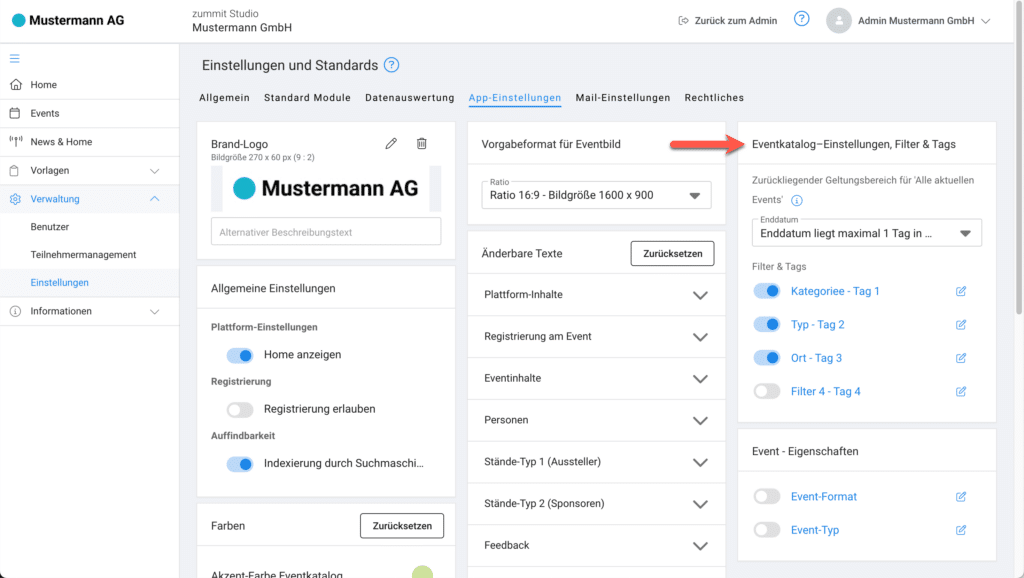
Task: Switch to the Mail-Einstellungen tab
Action: click(622, 98)
